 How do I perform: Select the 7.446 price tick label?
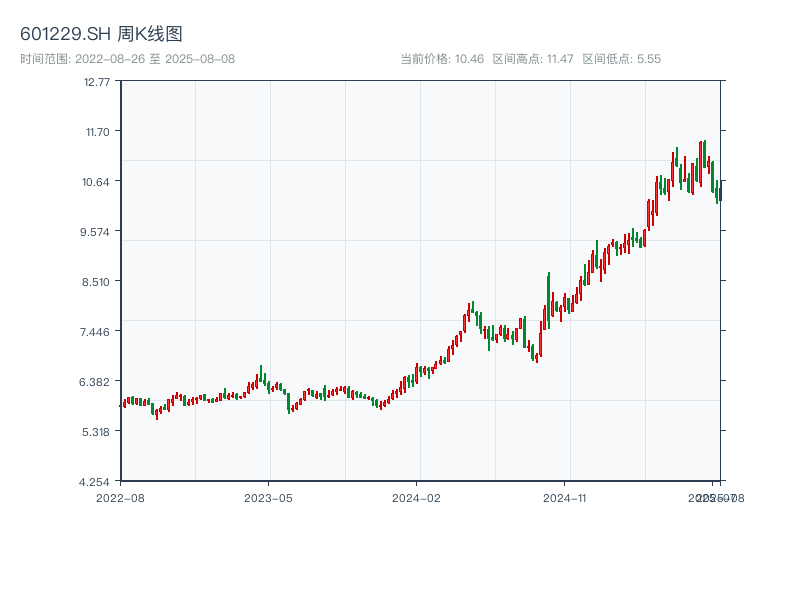pyautogui.click(x=97, y=331)
